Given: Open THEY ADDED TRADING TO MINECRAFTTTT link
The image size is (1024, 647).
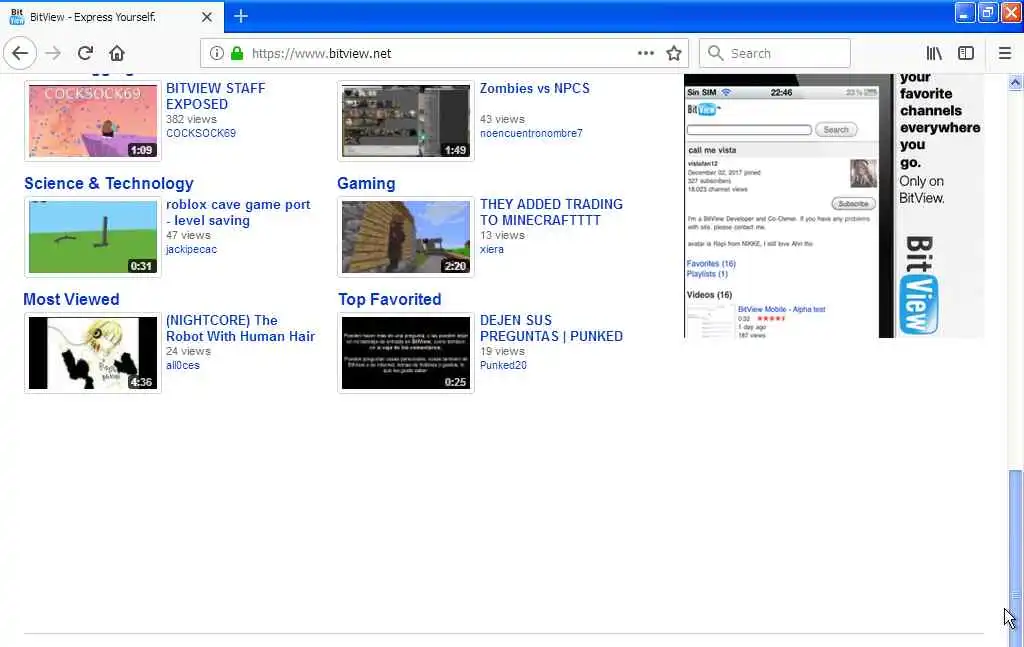Looking at the screenshot, I should tap(551, 212).
